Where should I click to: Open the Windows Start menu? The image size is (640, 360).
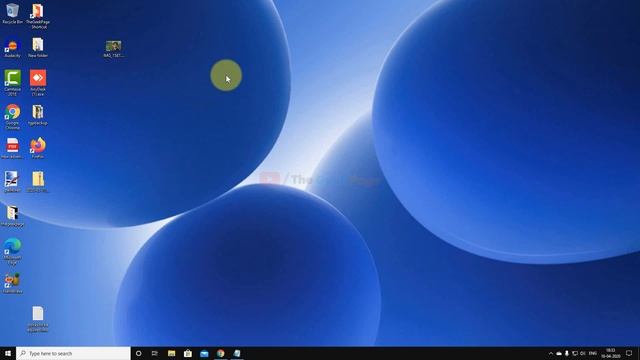tap(8, 353)
